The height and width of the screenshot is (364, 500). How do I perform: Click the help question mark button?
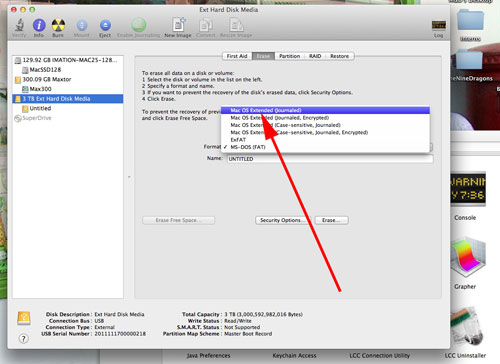pos(23,339)
